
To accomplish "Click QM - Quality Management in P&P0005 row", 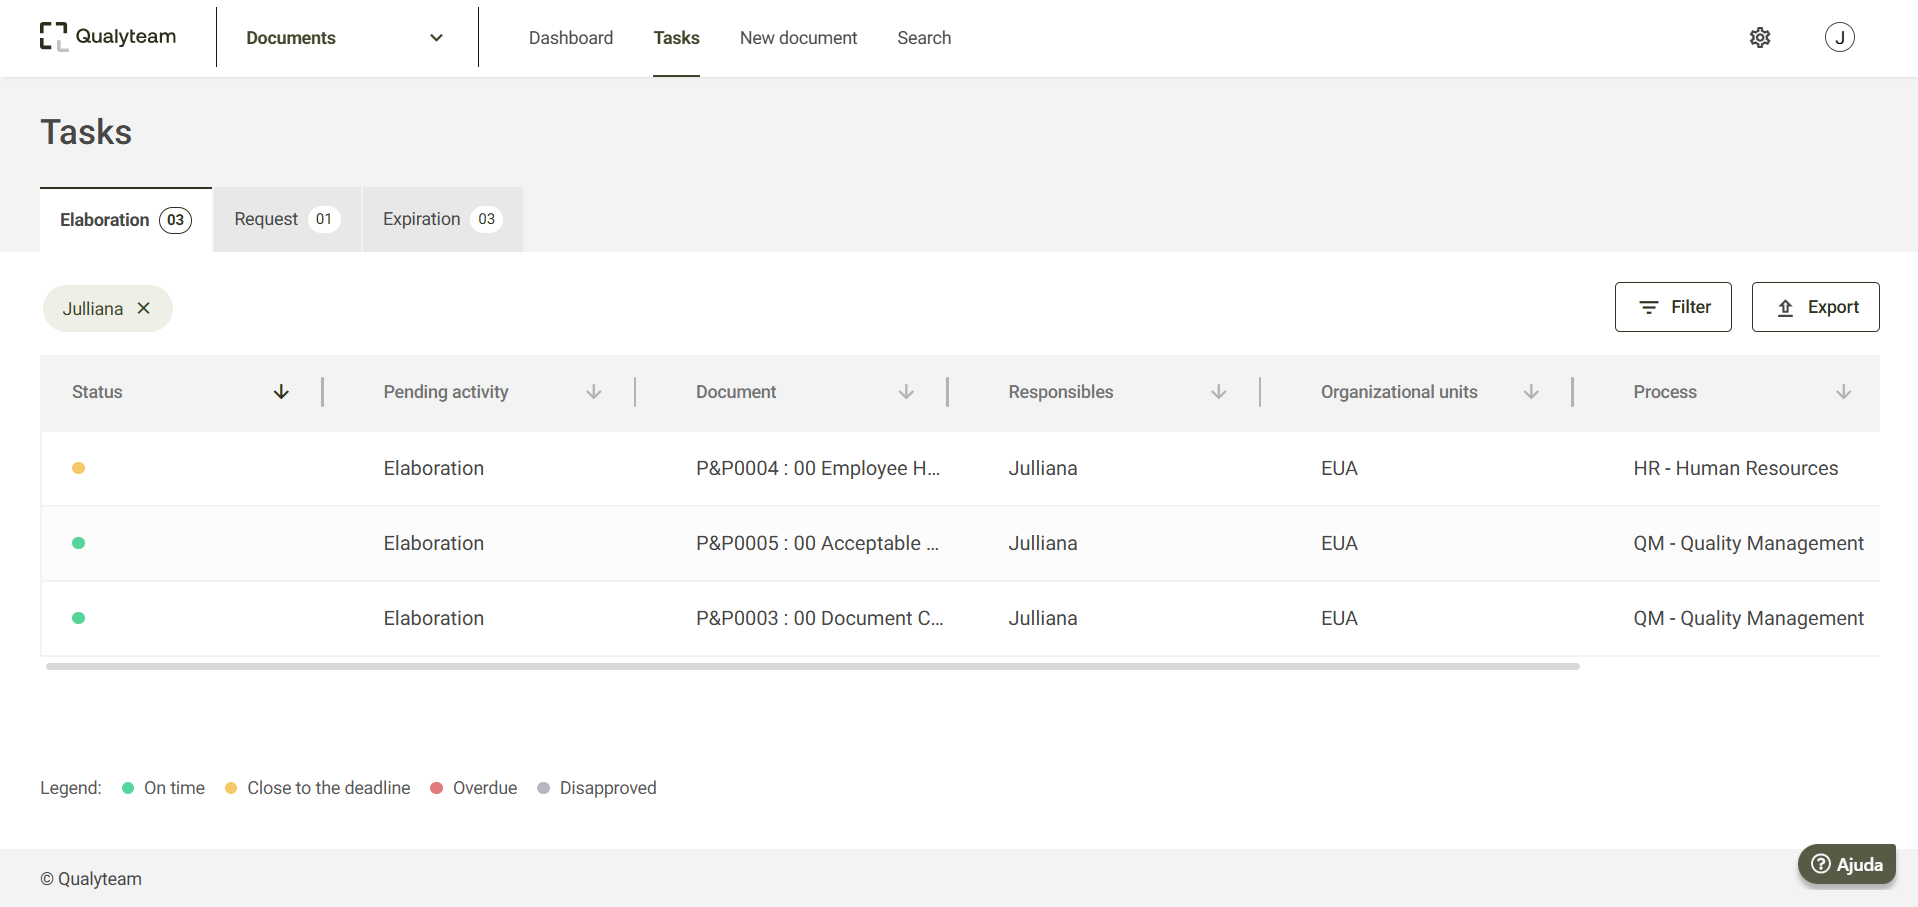I will pyautogui.click(x=1749, y=543).
